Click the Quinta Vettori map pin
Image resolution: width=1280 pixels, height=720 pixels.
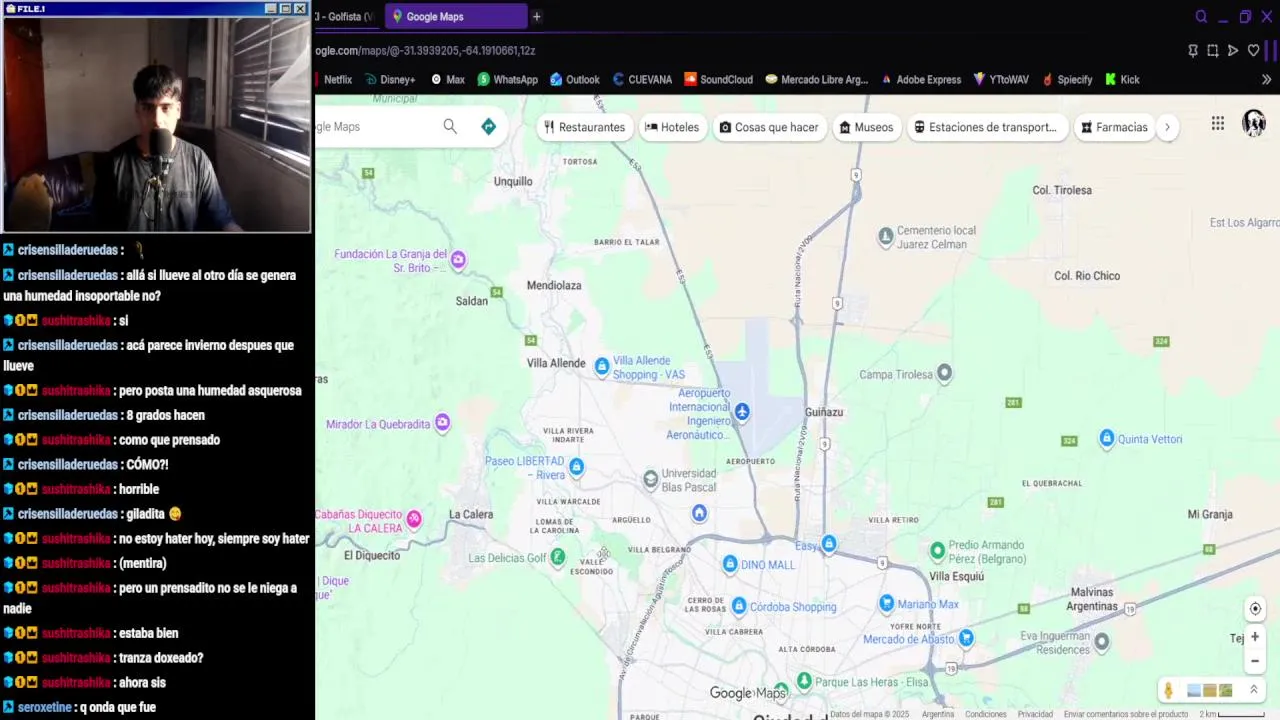coord(1107,438)
